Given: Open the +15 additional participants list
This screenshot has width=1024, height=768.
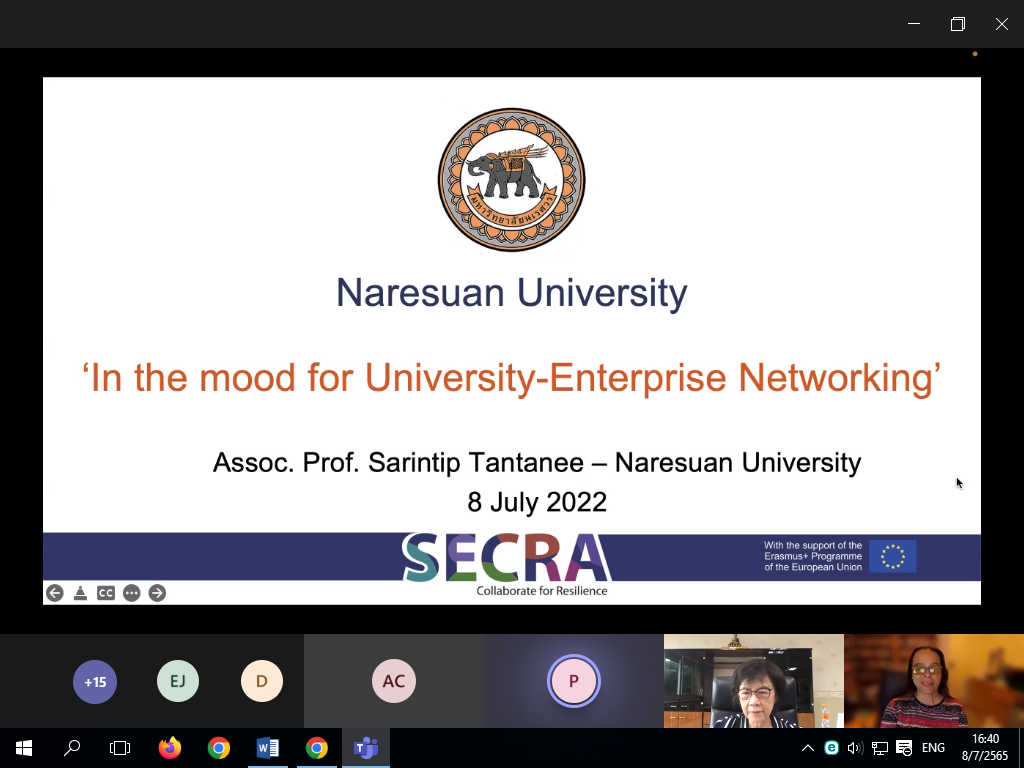Looking at the screenshot, I should (95, 682).
